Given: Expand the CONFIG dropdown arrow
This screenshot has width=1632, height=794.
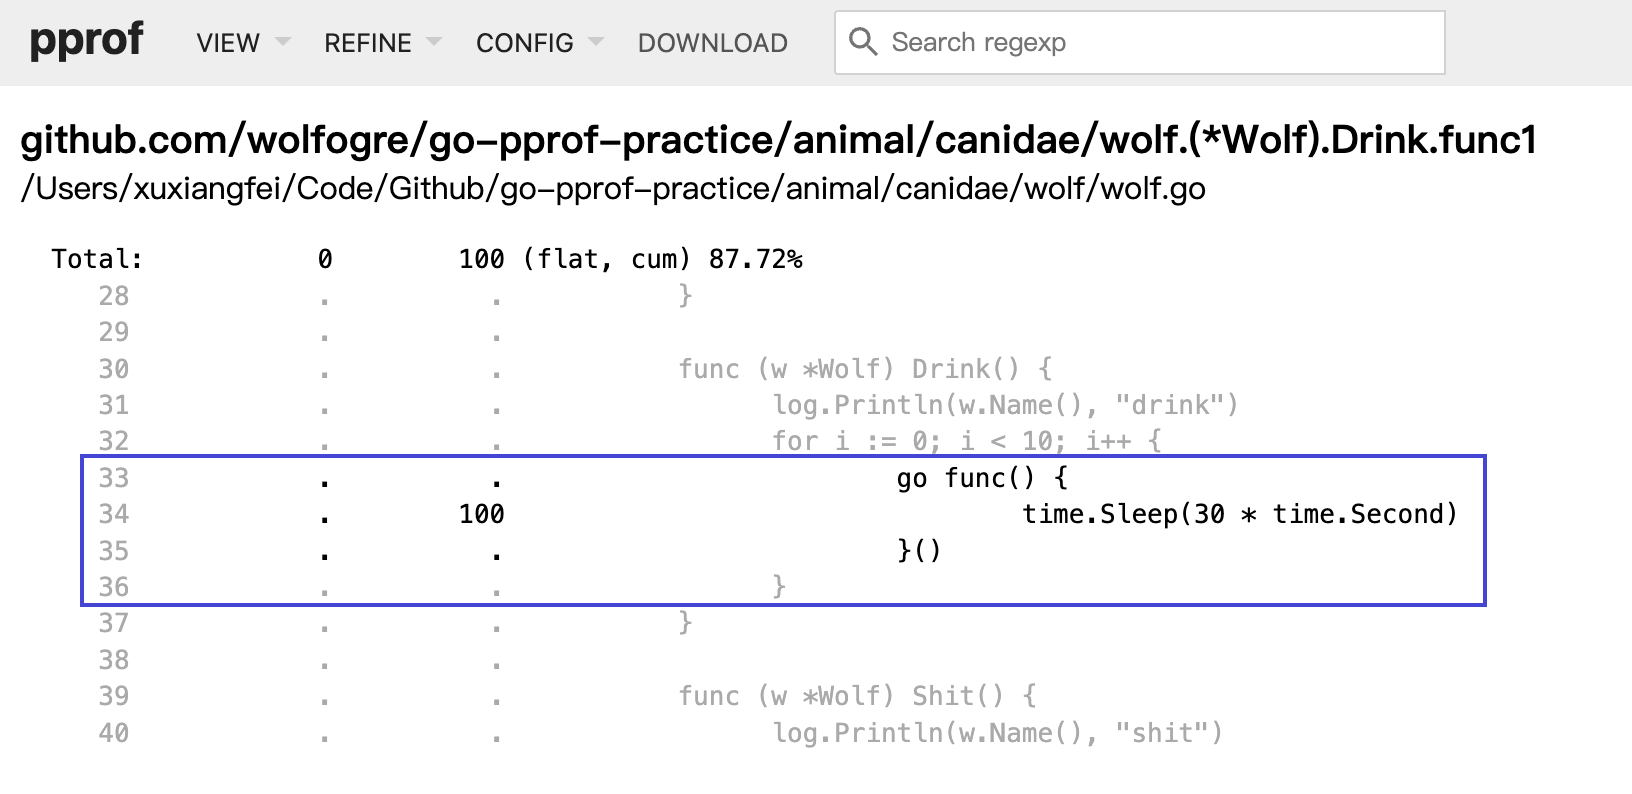Looking at the screenshot, I should [x=597, y=42].
